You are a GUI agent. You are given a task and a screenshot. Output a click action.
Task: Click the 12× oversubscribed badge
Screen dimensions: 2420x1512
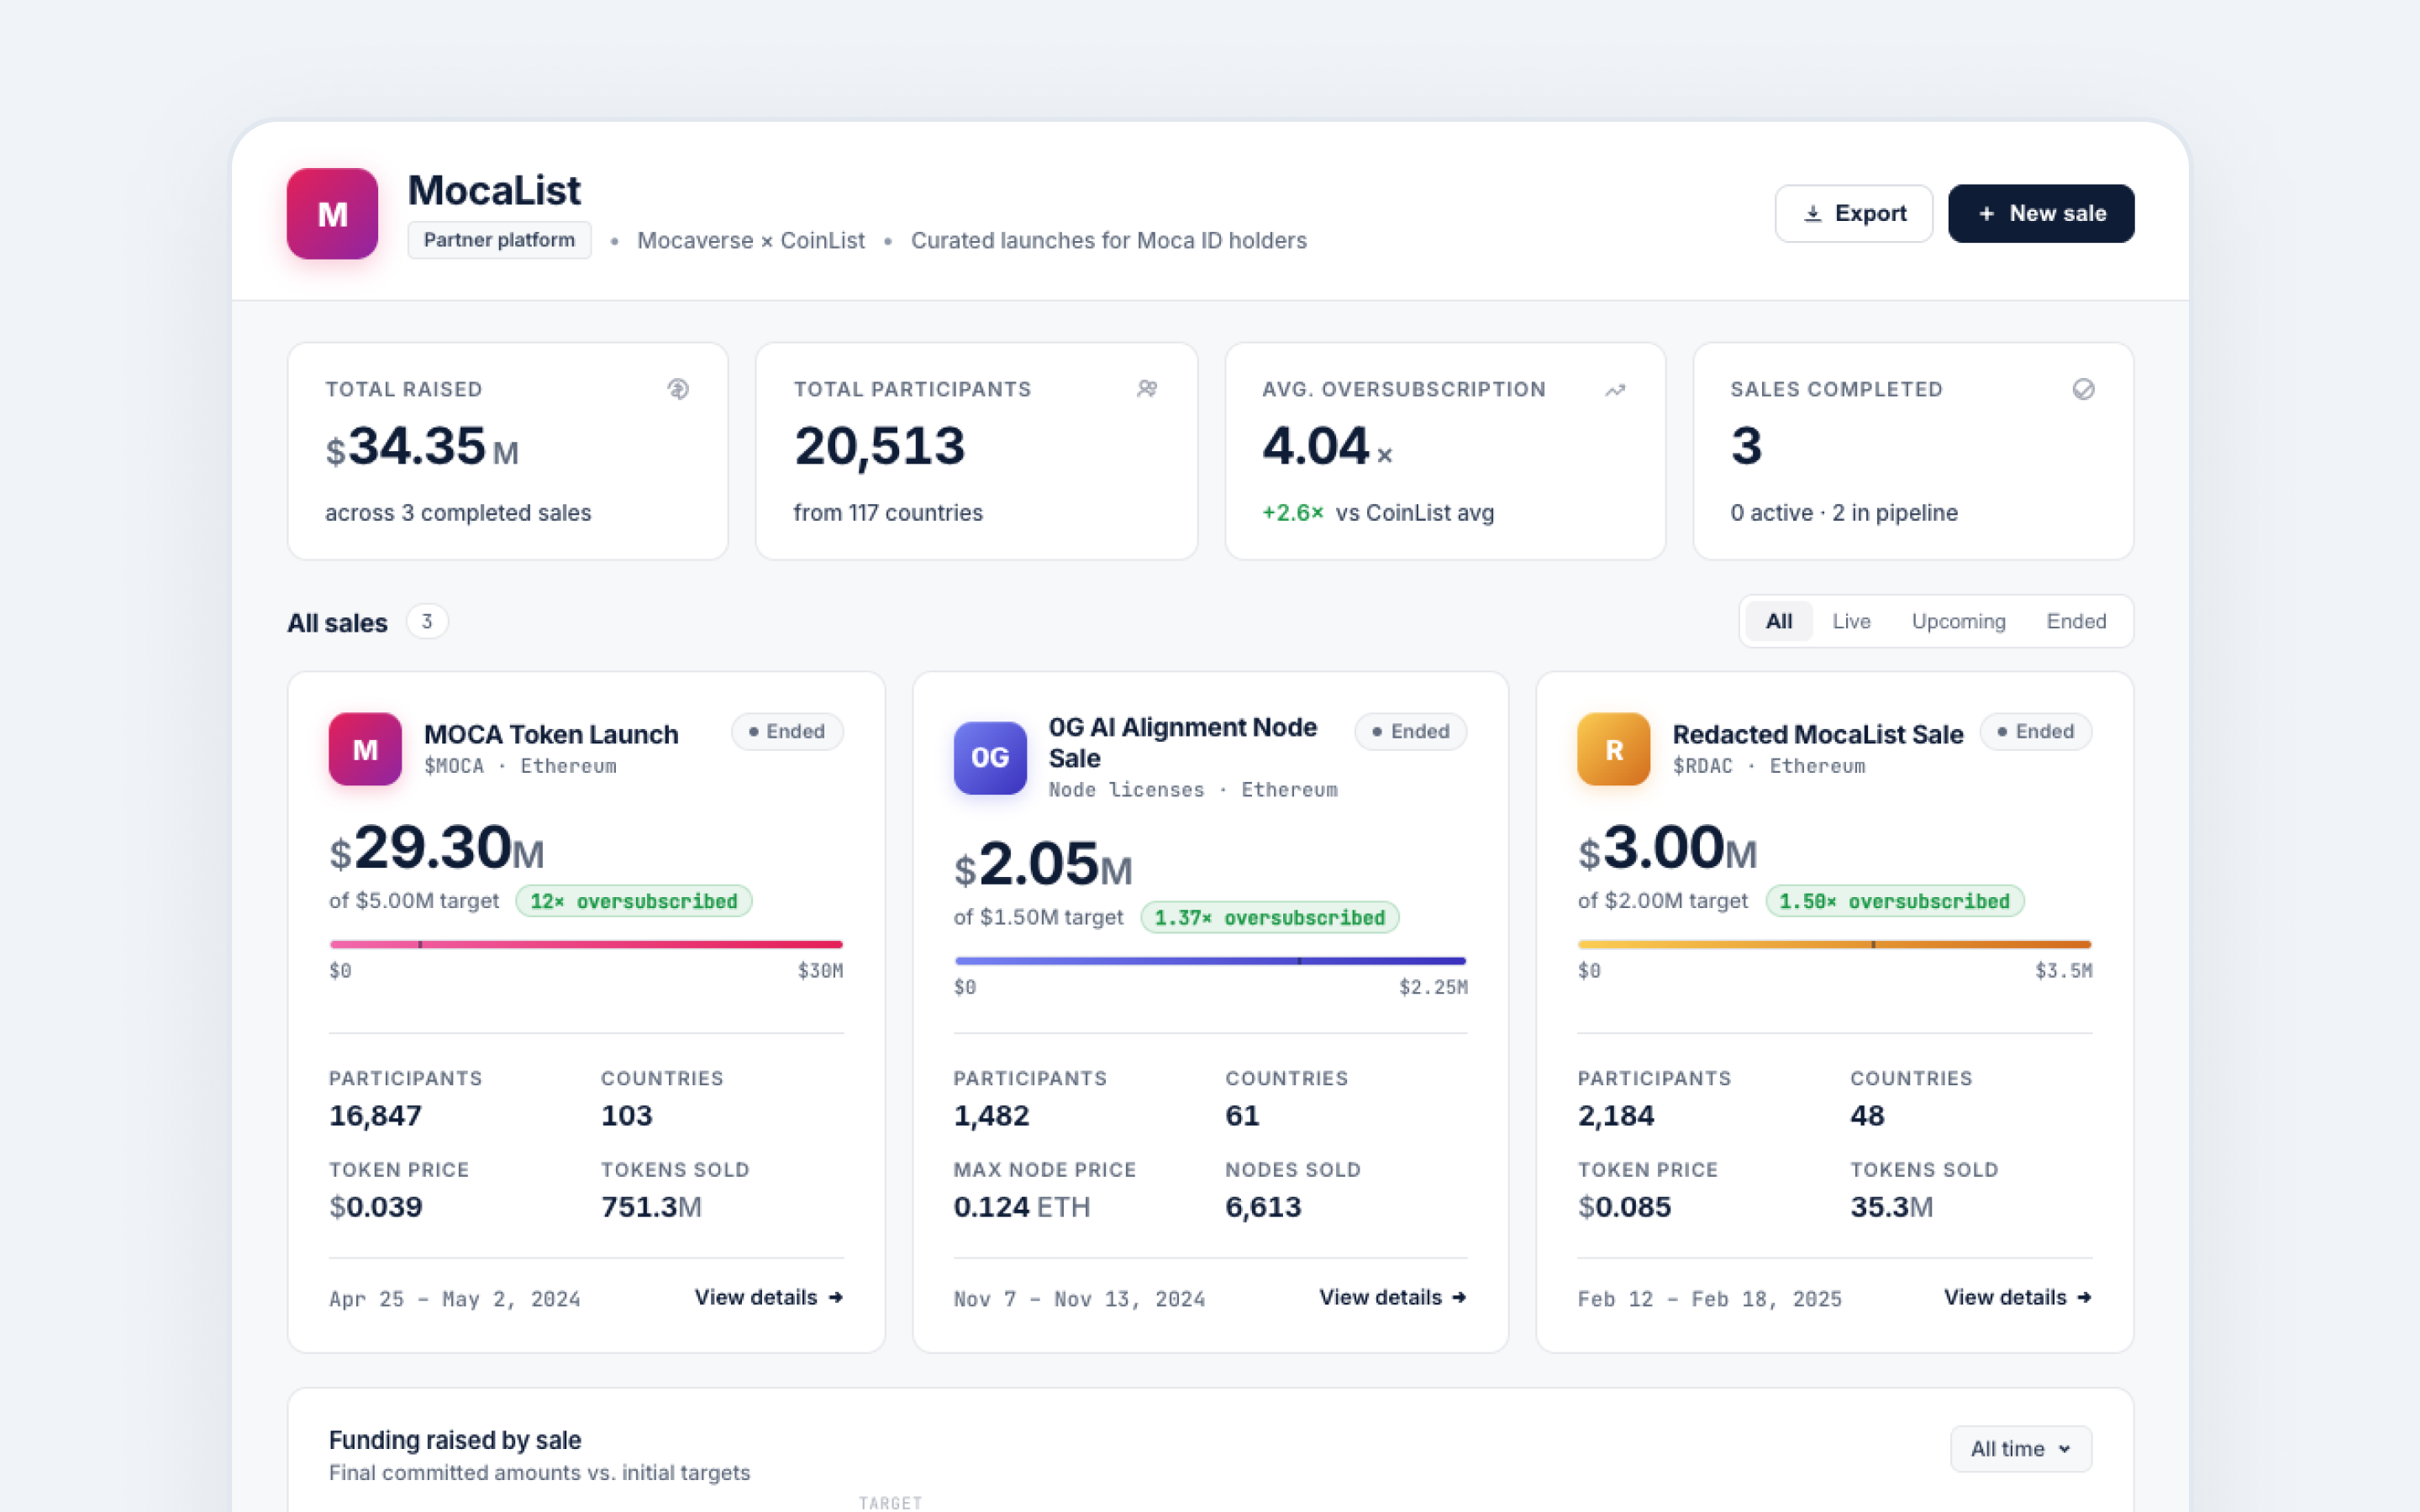point(634,901)
